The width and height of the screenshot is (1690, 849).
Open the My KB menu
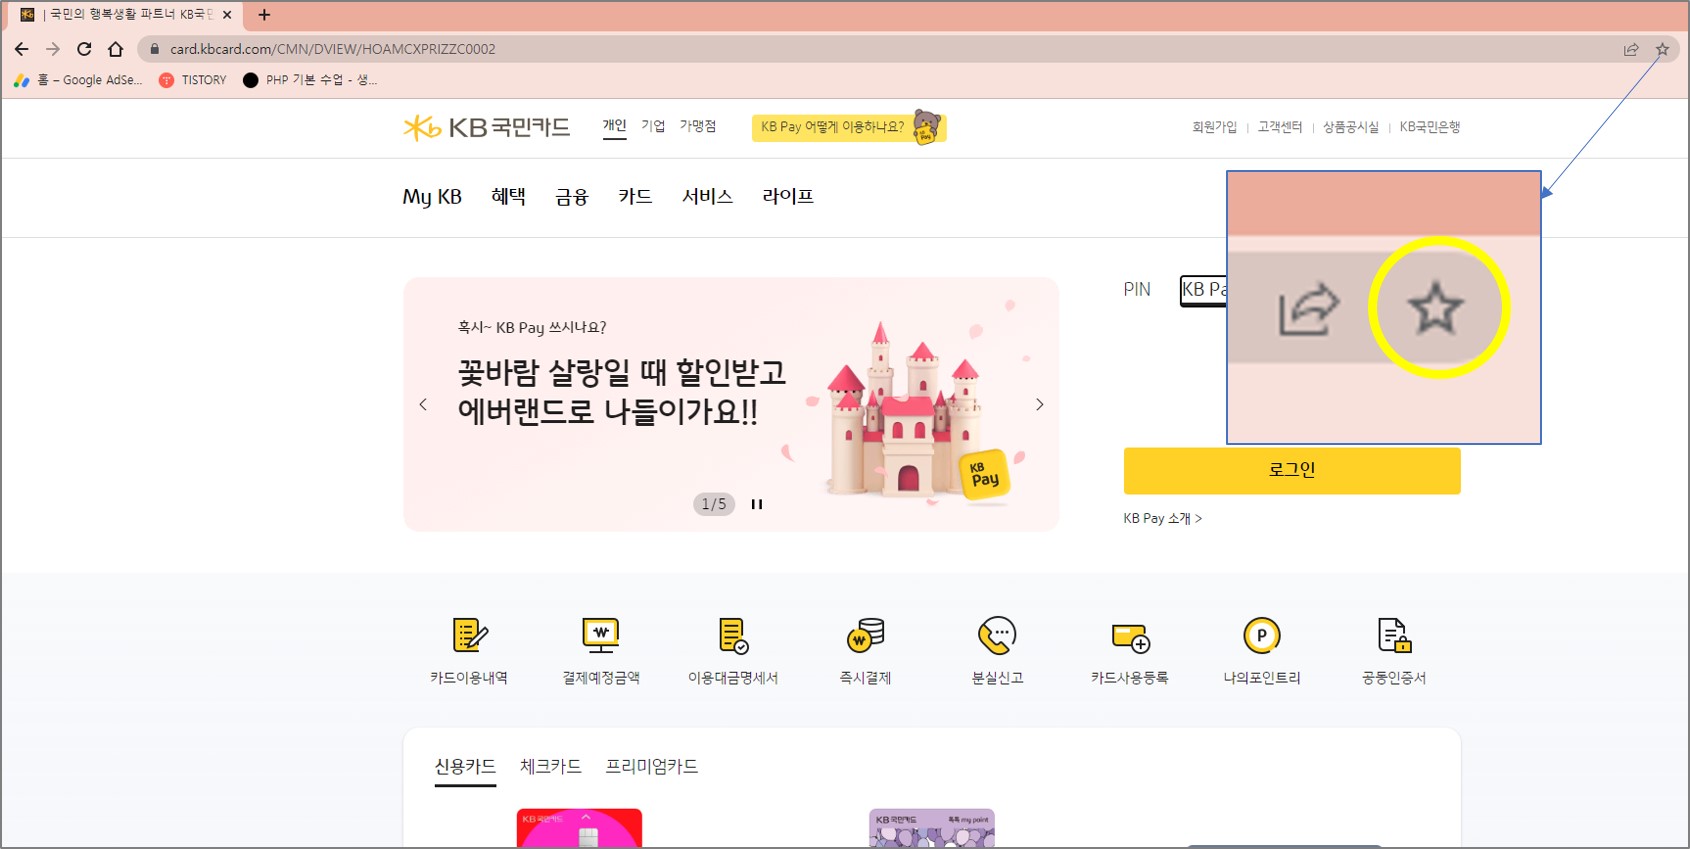click(x=432, y=197)
